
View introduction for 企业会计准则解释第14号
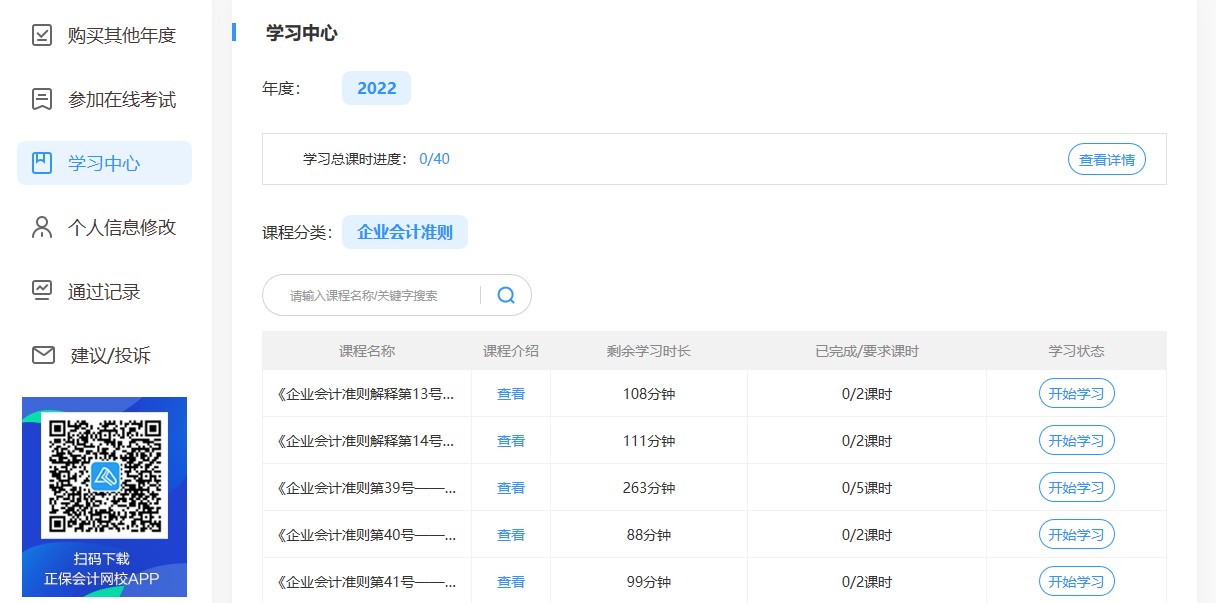click(x=510, y=440)
